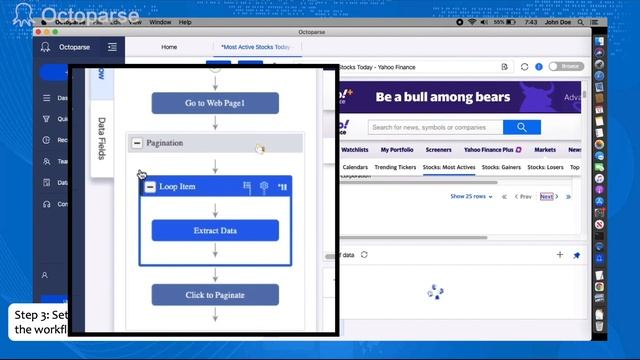This screenshot has width=640, height=360.
Task: Select the Stocks: Most Actives page tab
Action: (x=449, y=167)
